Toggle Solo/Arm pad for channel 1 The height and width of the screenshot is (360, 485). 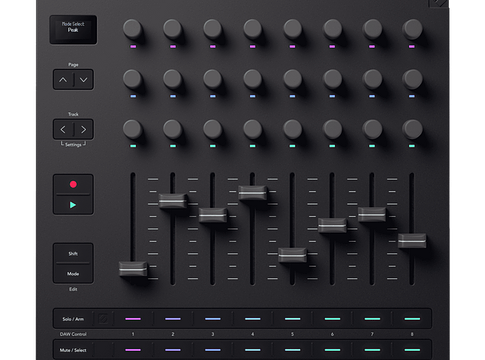pyautogui.click(x=133, y=319)
